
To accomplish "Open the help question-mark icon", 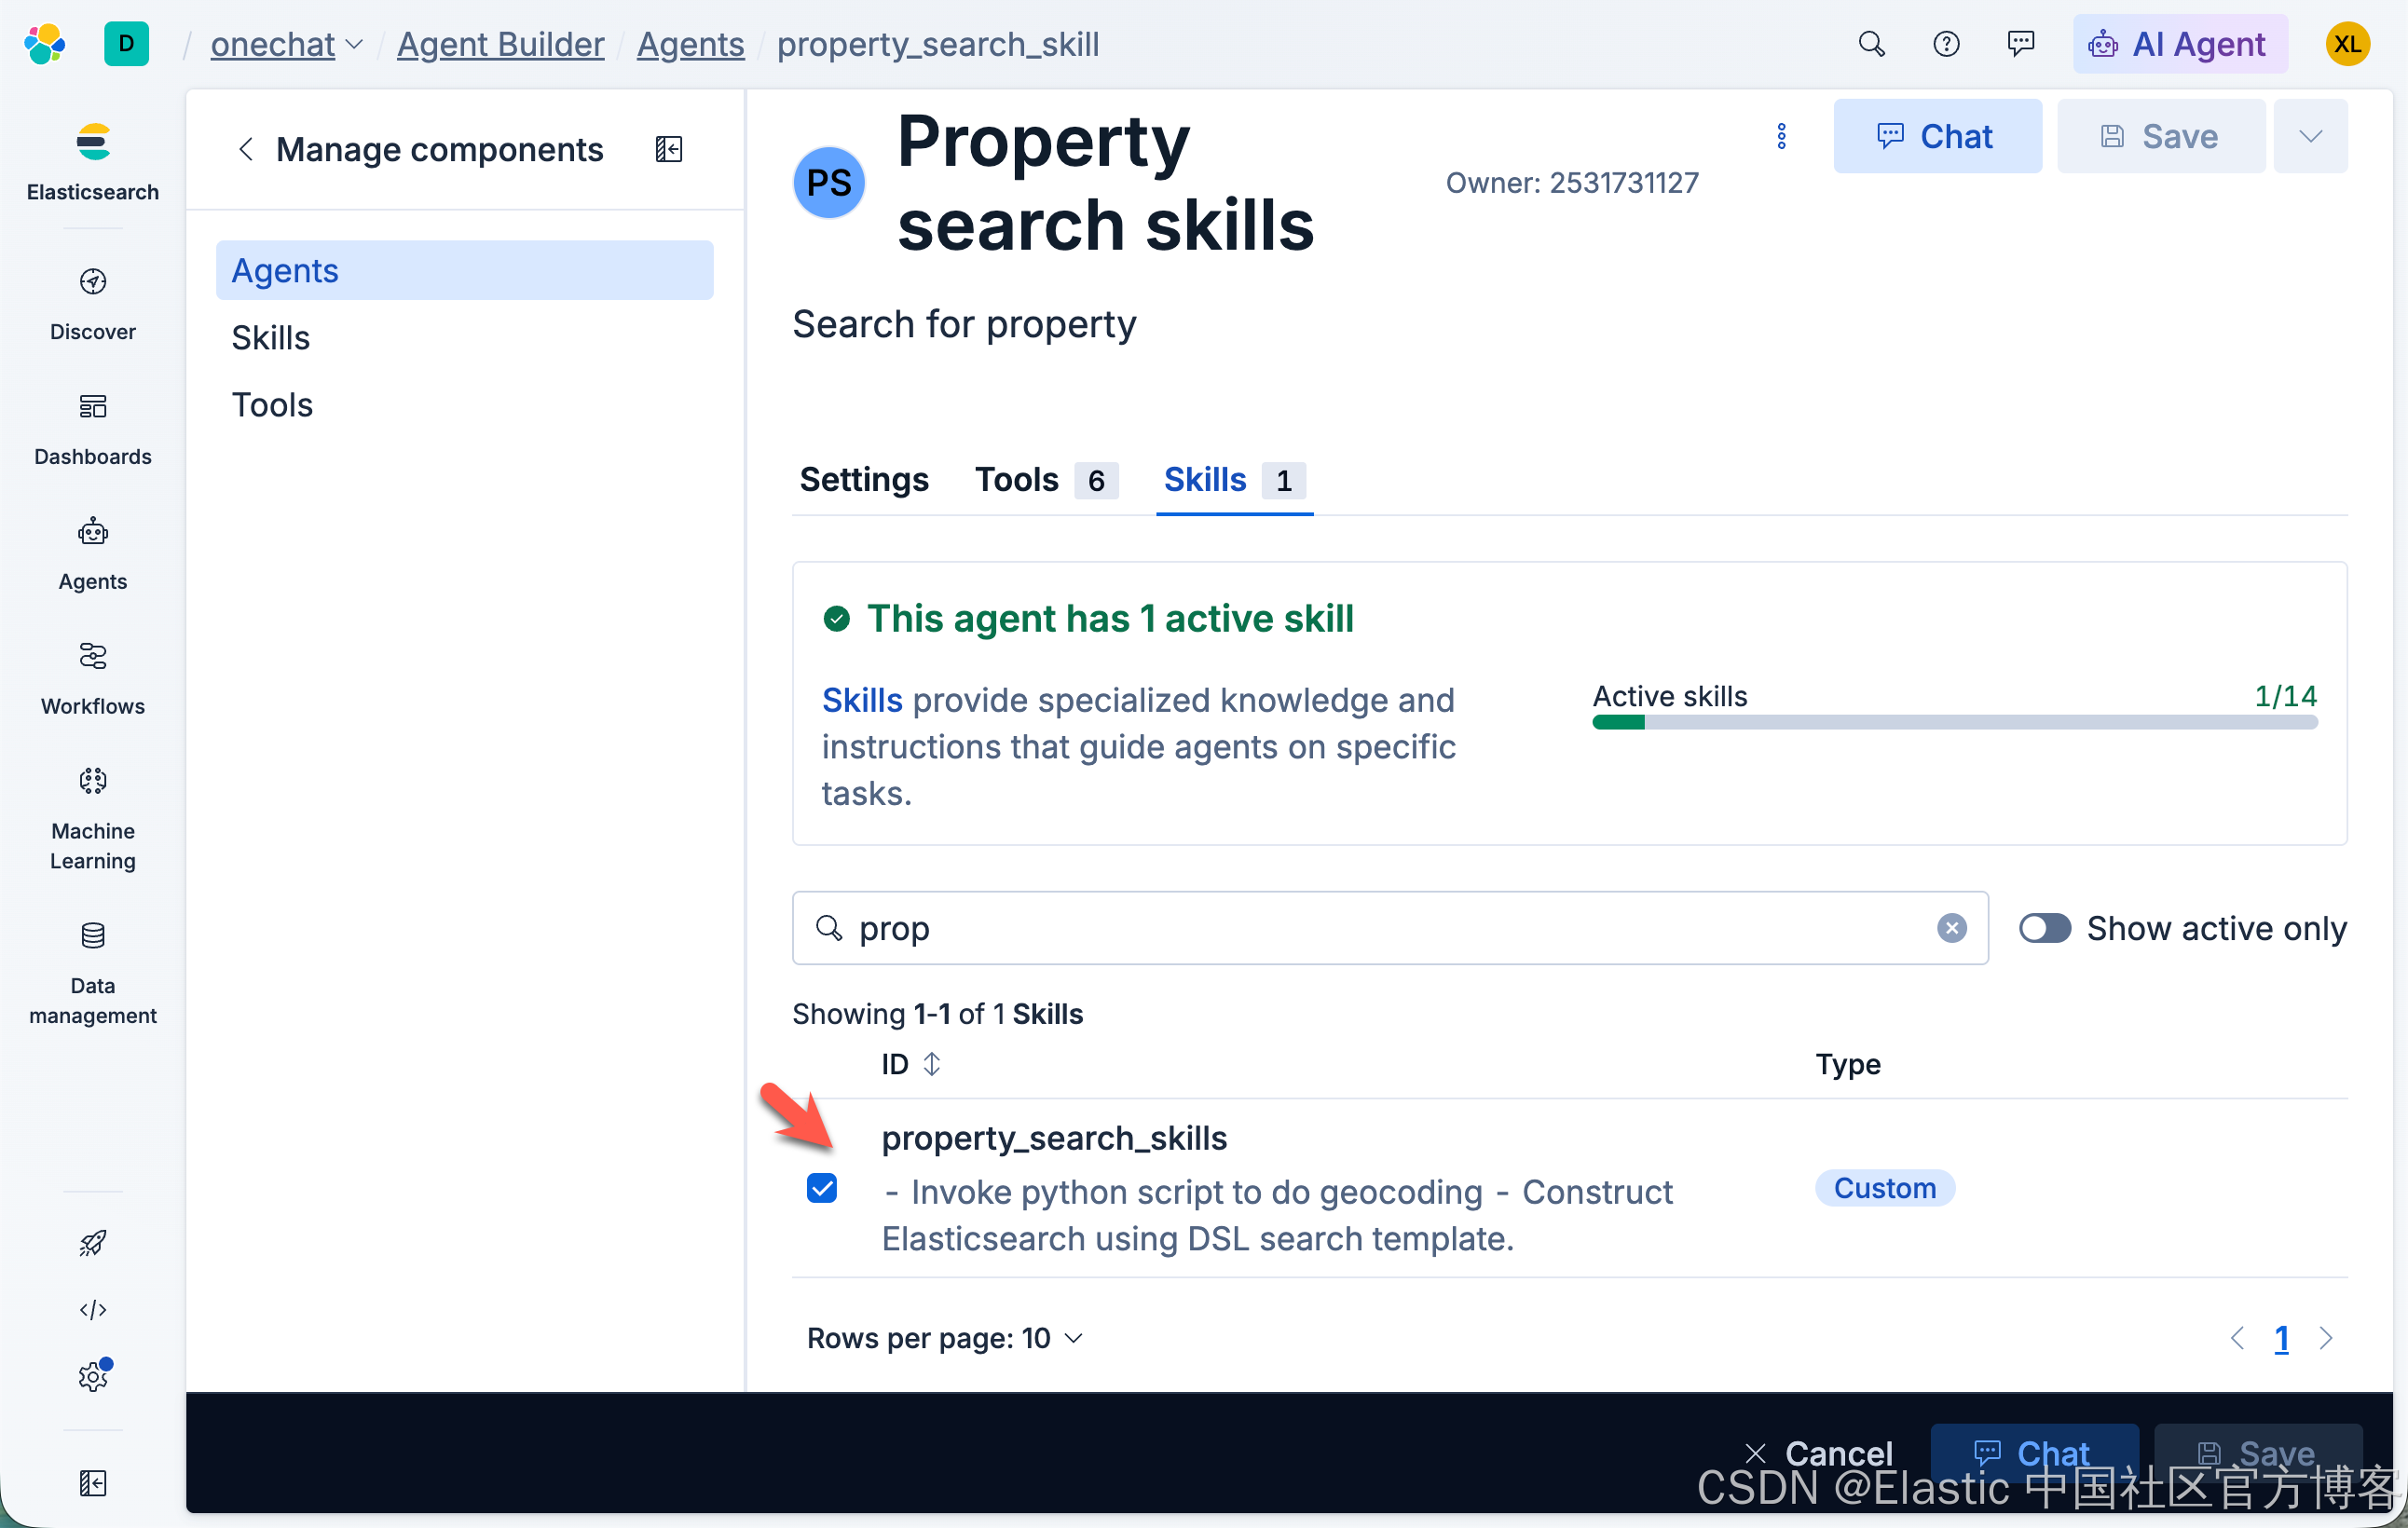I will pos(1945,44).
